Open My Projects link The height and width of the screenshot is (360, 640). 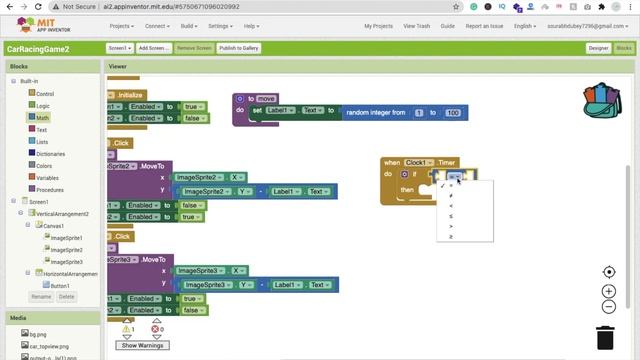(x=378, y=26)
